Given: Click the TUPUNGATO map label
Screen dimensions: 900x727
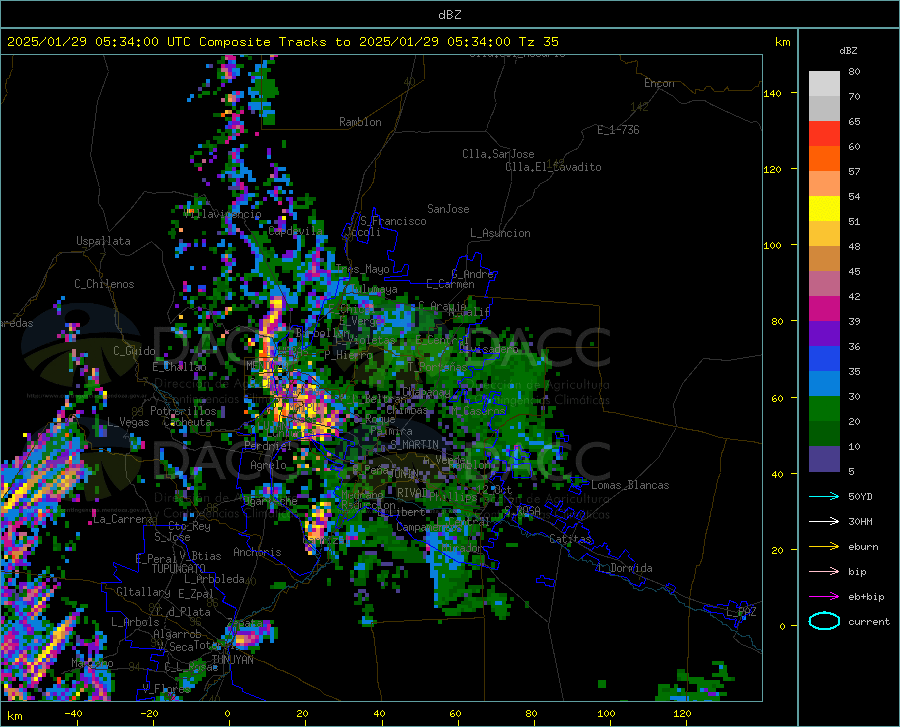Looking at the screenshot, I should [x=179, y=569].
